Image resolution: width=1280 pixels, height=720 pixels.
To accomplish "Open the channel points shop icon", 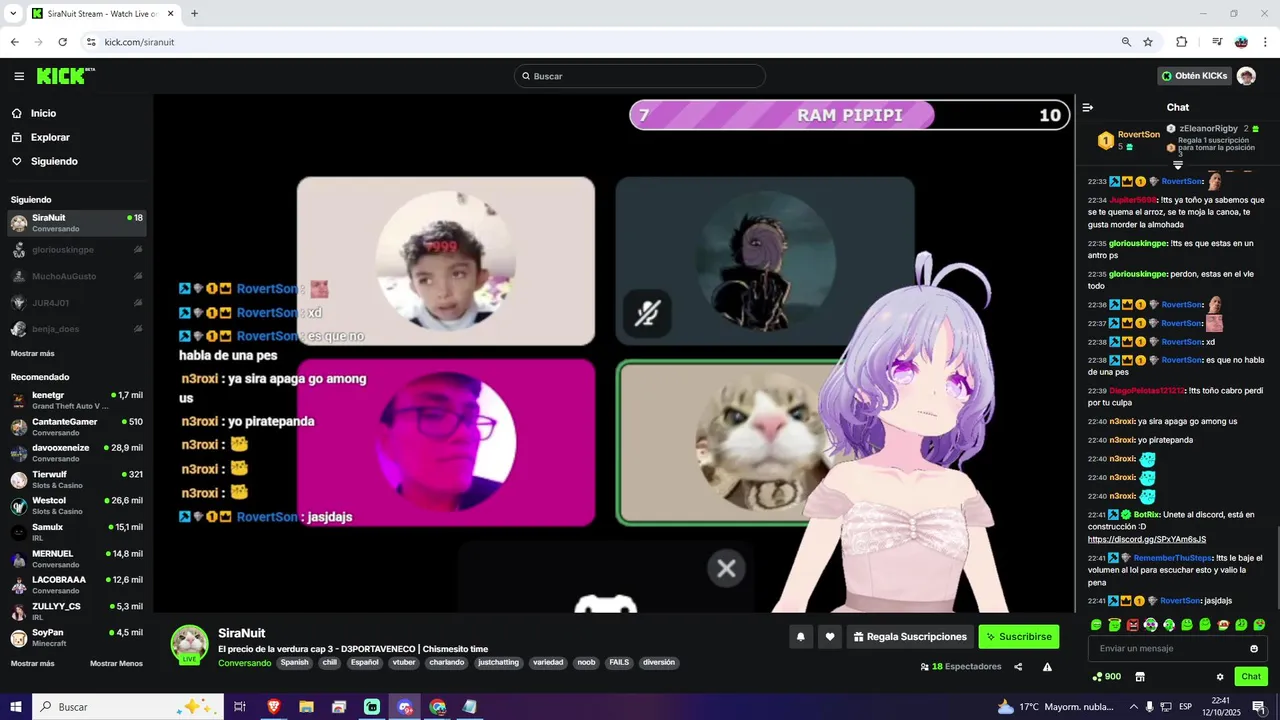I will [1139, 677].
